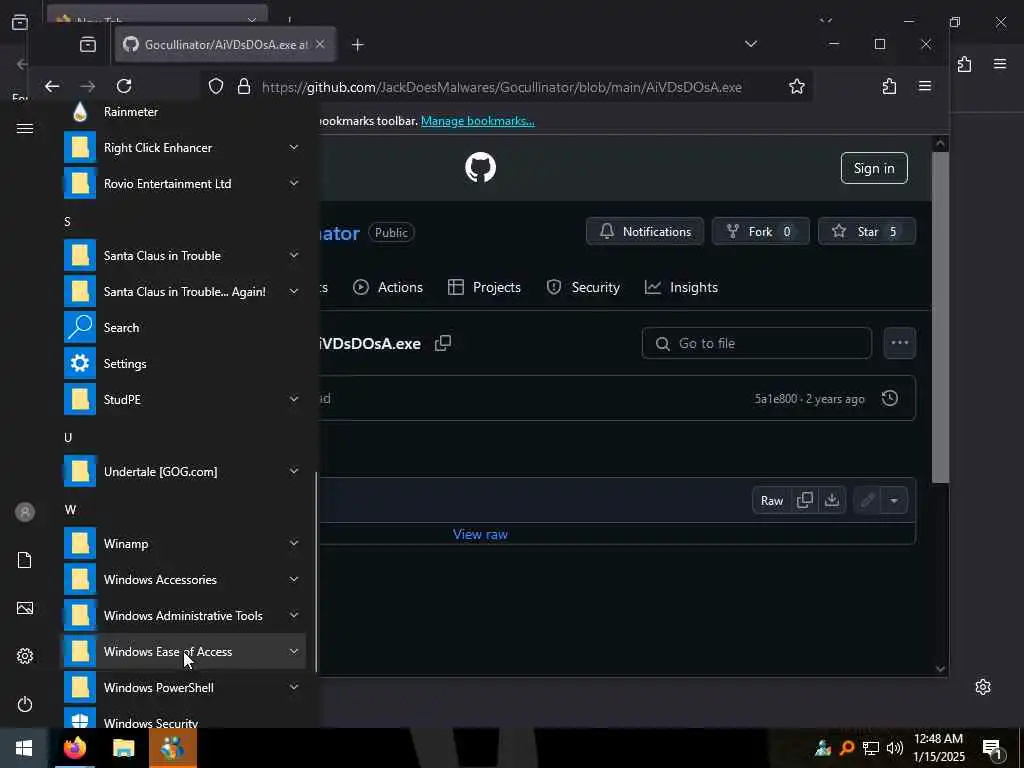Open commit history clock icon
This screenshot has width=1024, height=768.
pyautogui.click(x=889, y=398)
